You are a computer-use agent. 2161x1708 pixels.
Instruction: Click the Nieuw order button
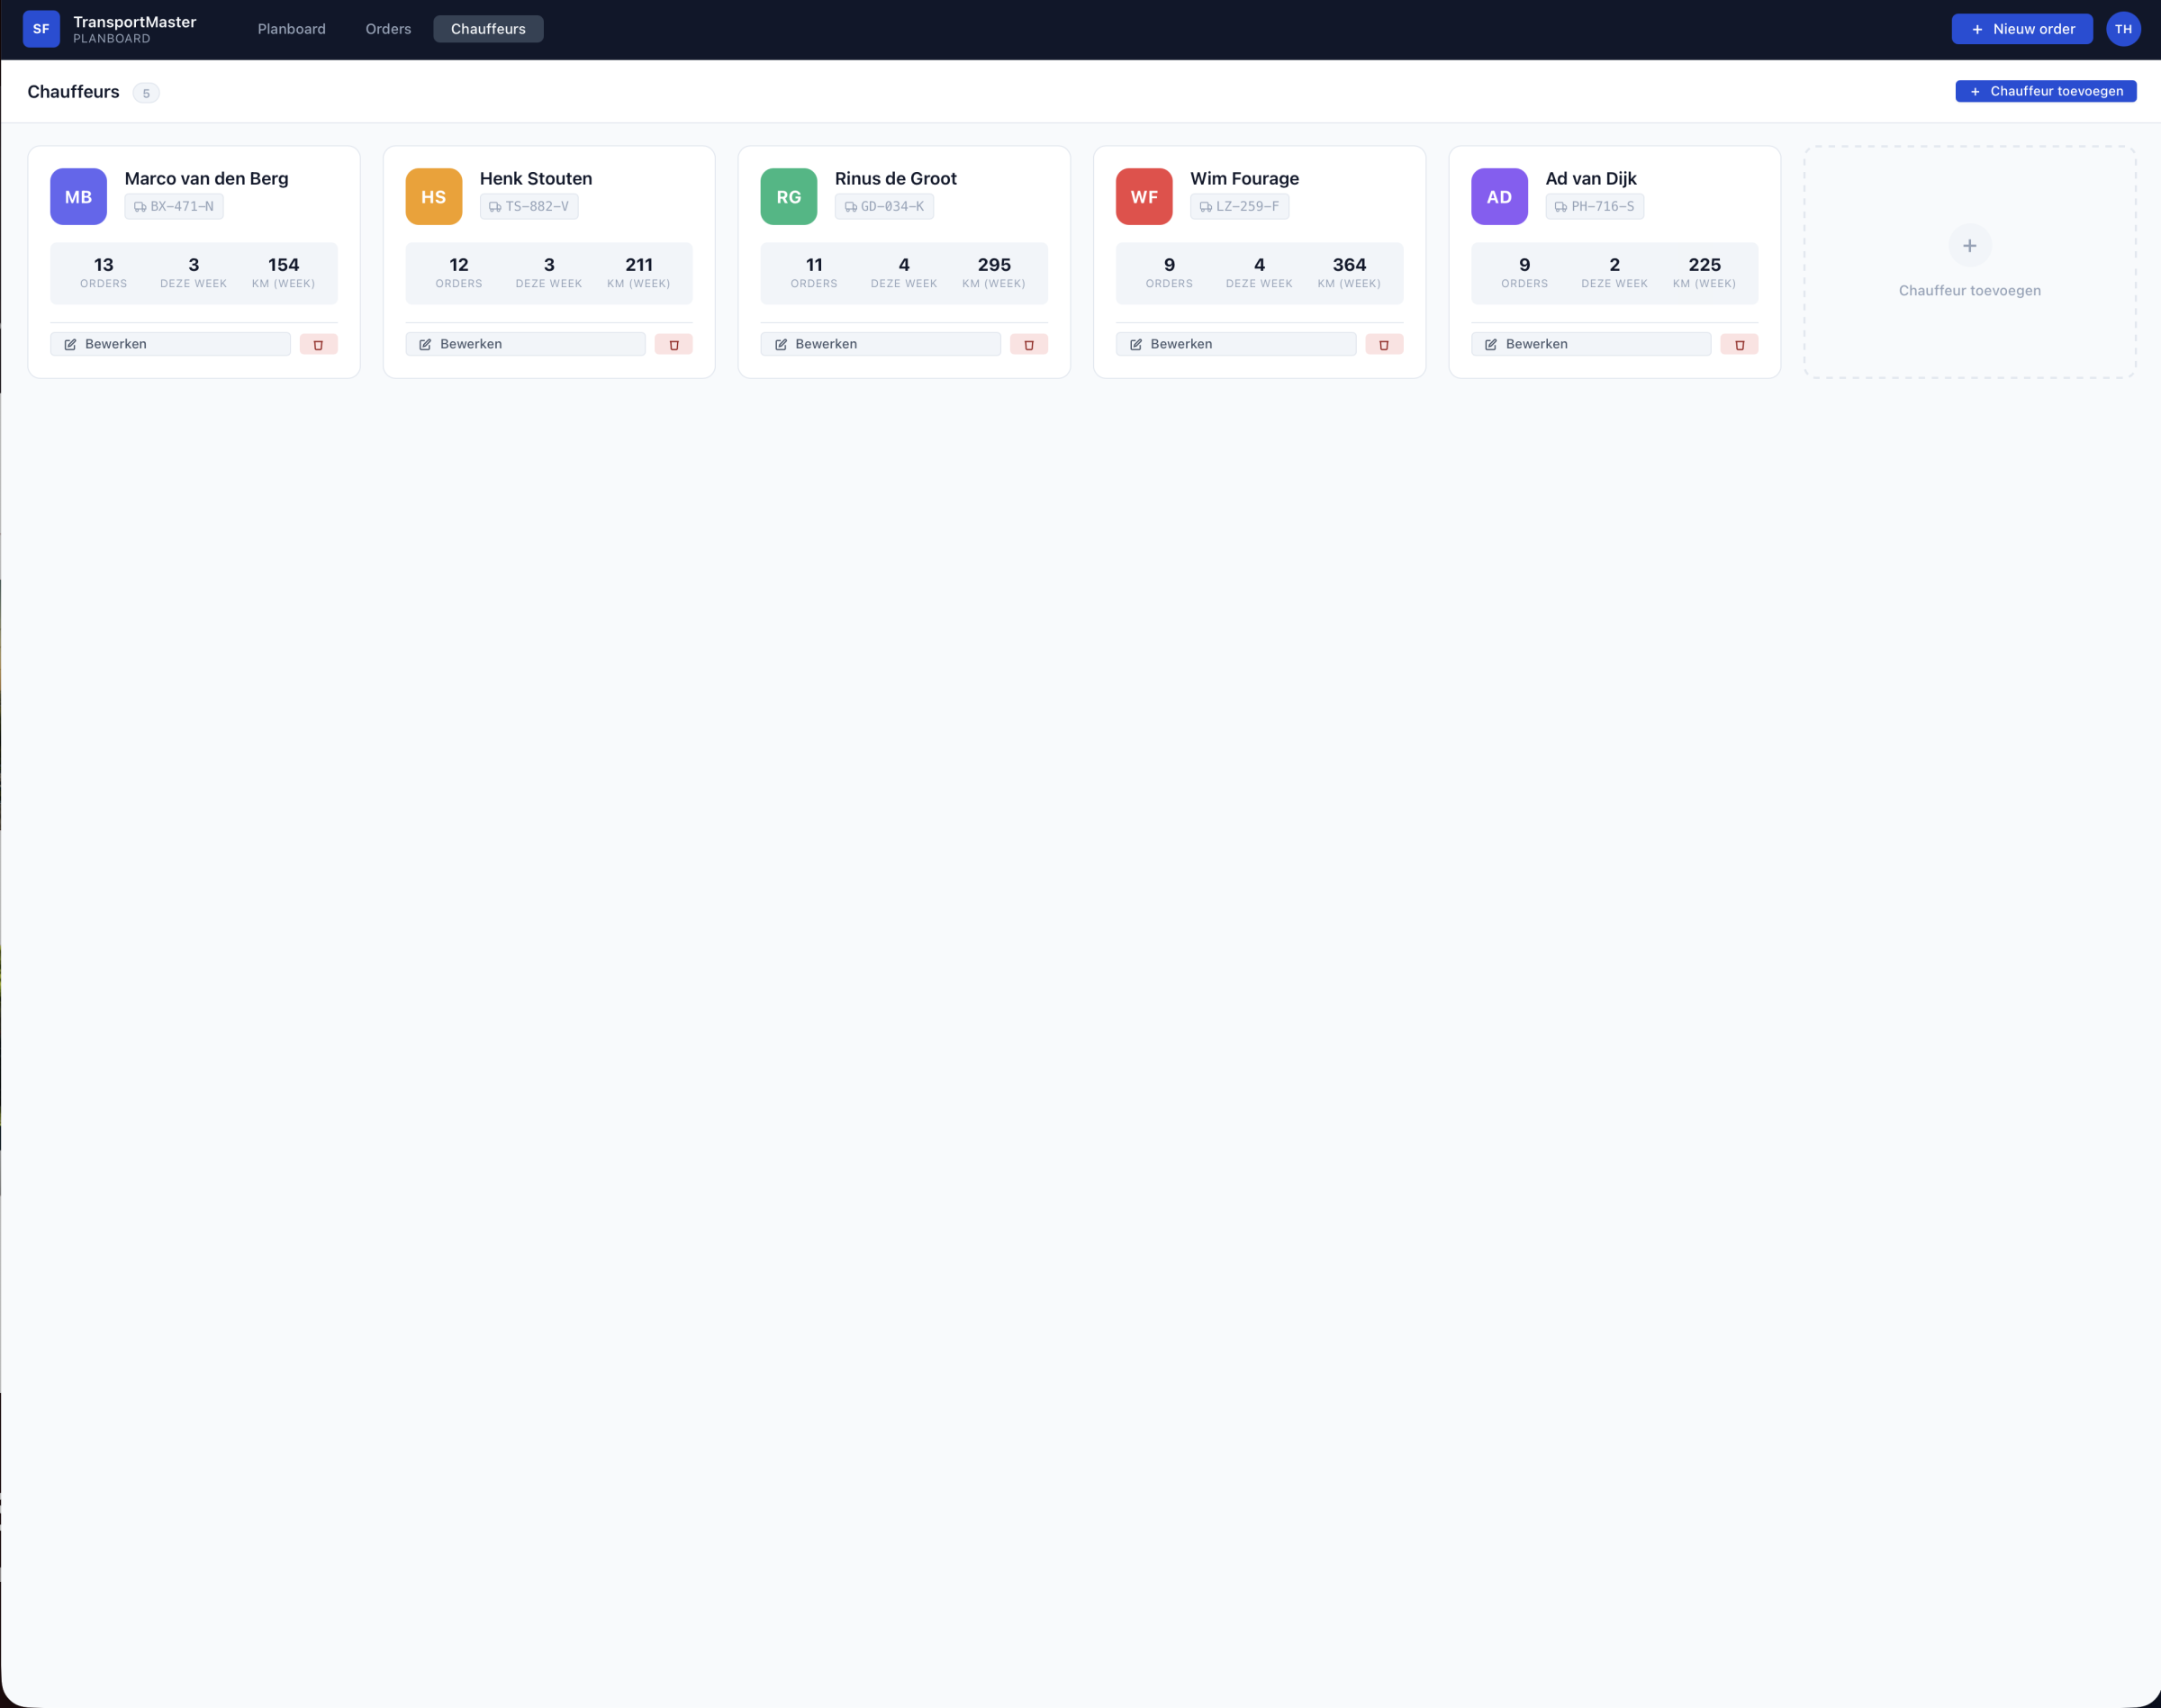pos(2022,29)
